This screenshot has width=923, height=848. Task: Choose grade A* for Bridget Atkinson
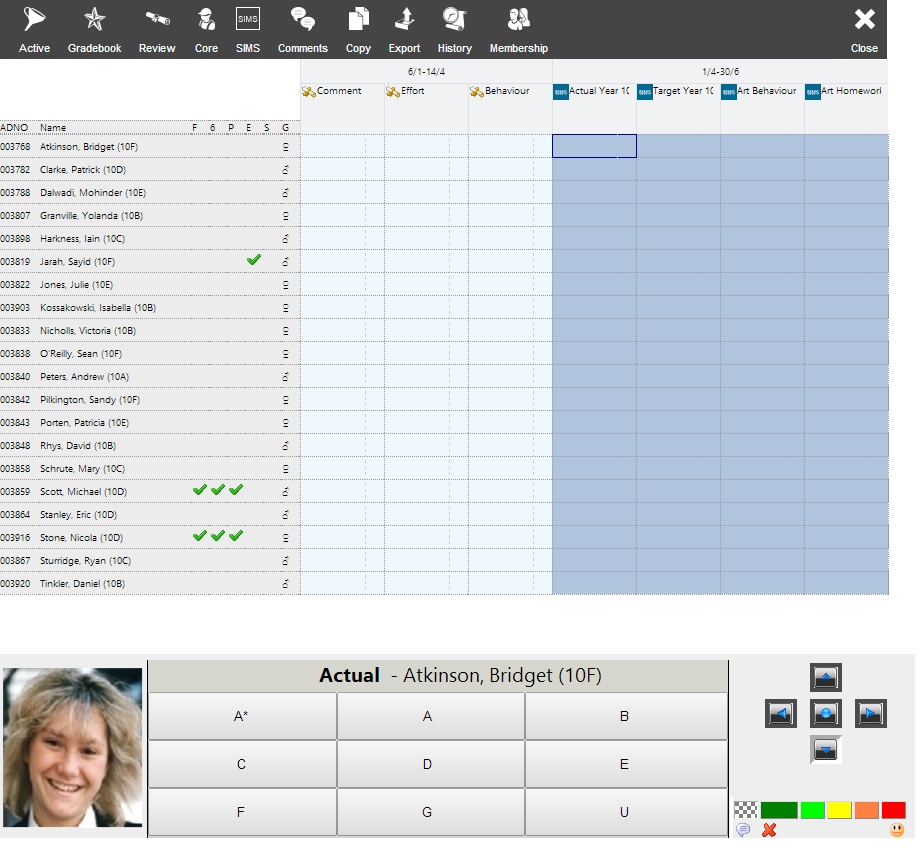pyautogui.click(x=241, y=716)
